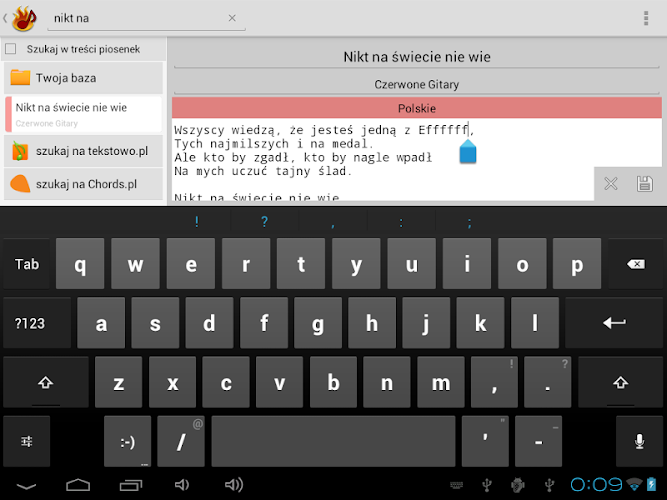
Task: Tap the orange Chords.pl pick icon
Action: pyautogui.click(x=20, y=184)
